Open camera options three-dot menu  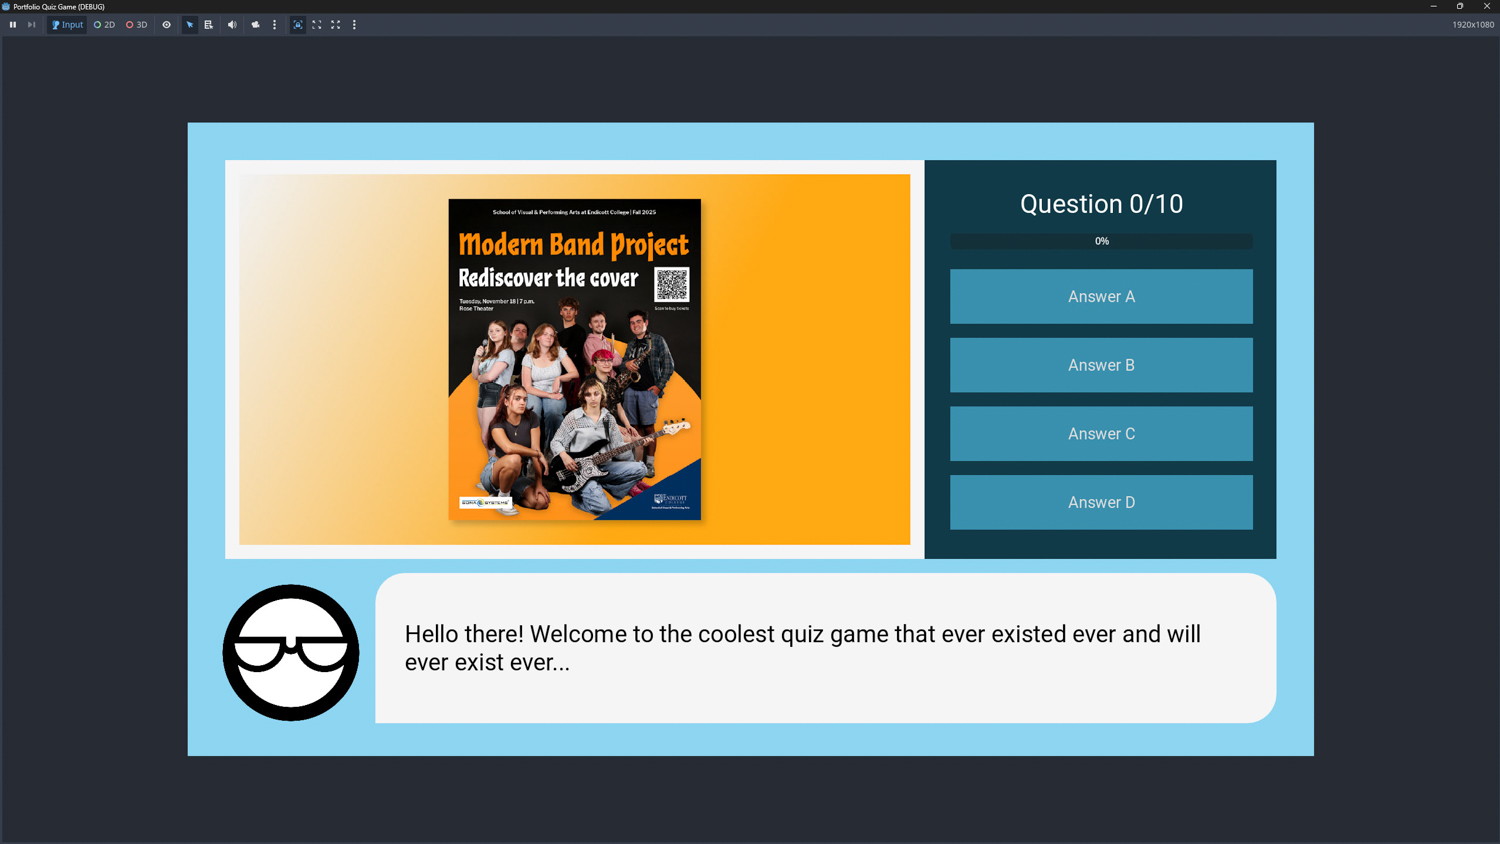pos(275,25)
